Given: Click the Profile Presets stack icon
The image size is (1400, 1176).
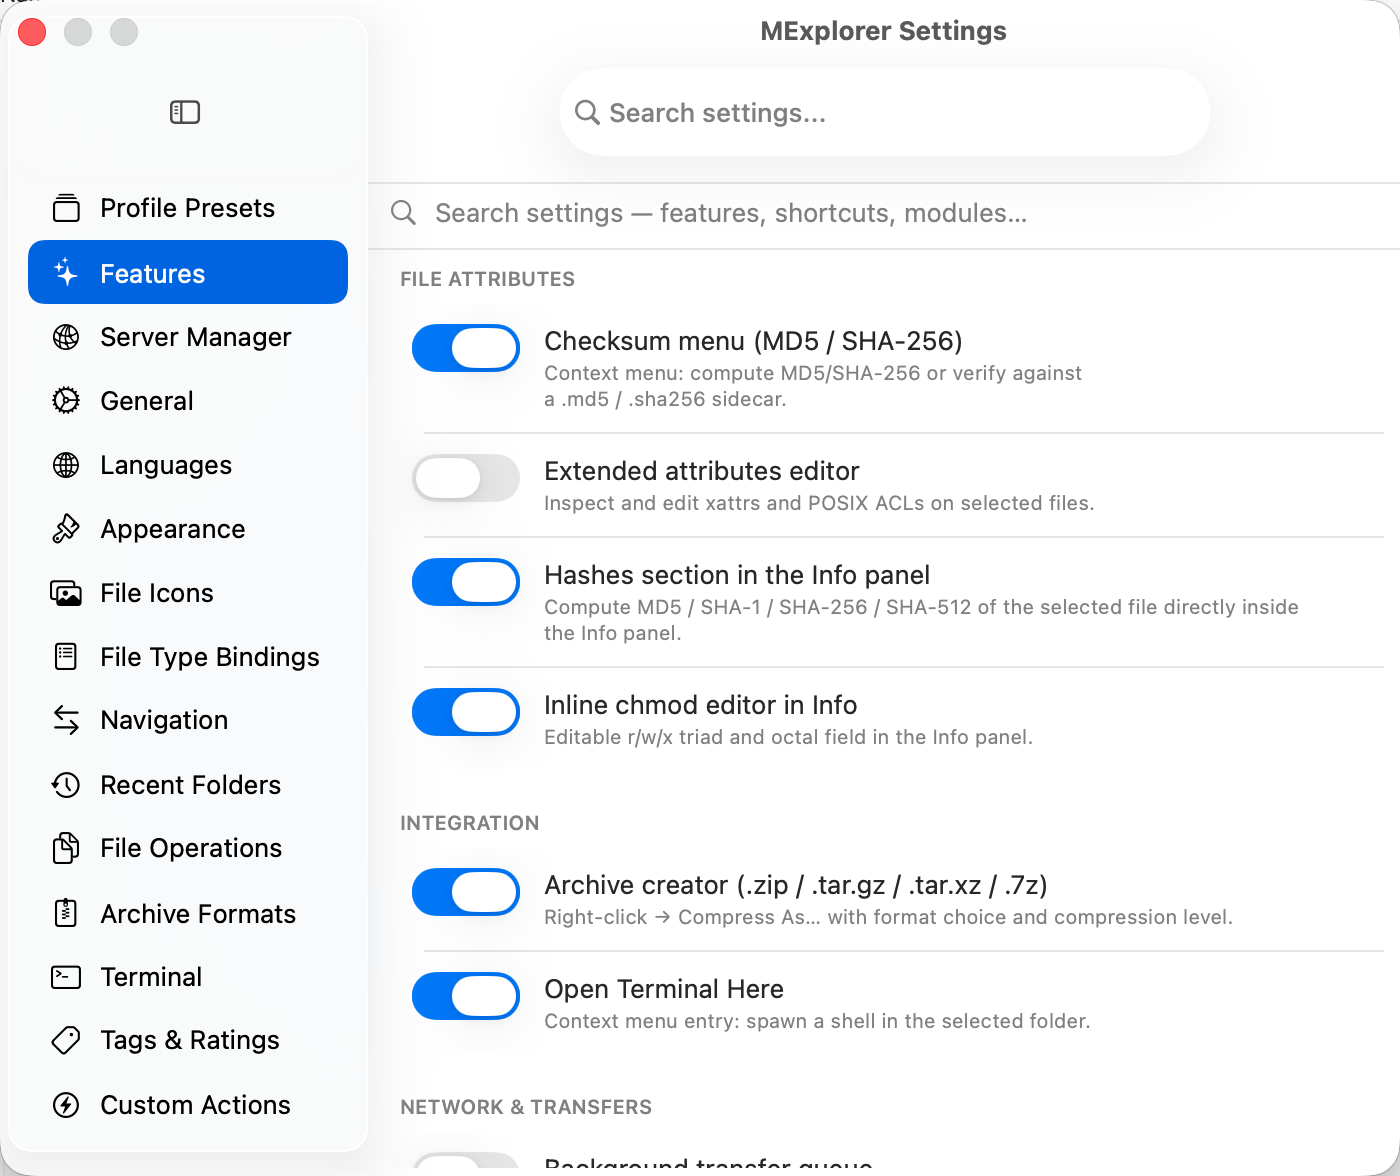Looking at the screenshot, I should click(x=66, y=208).
